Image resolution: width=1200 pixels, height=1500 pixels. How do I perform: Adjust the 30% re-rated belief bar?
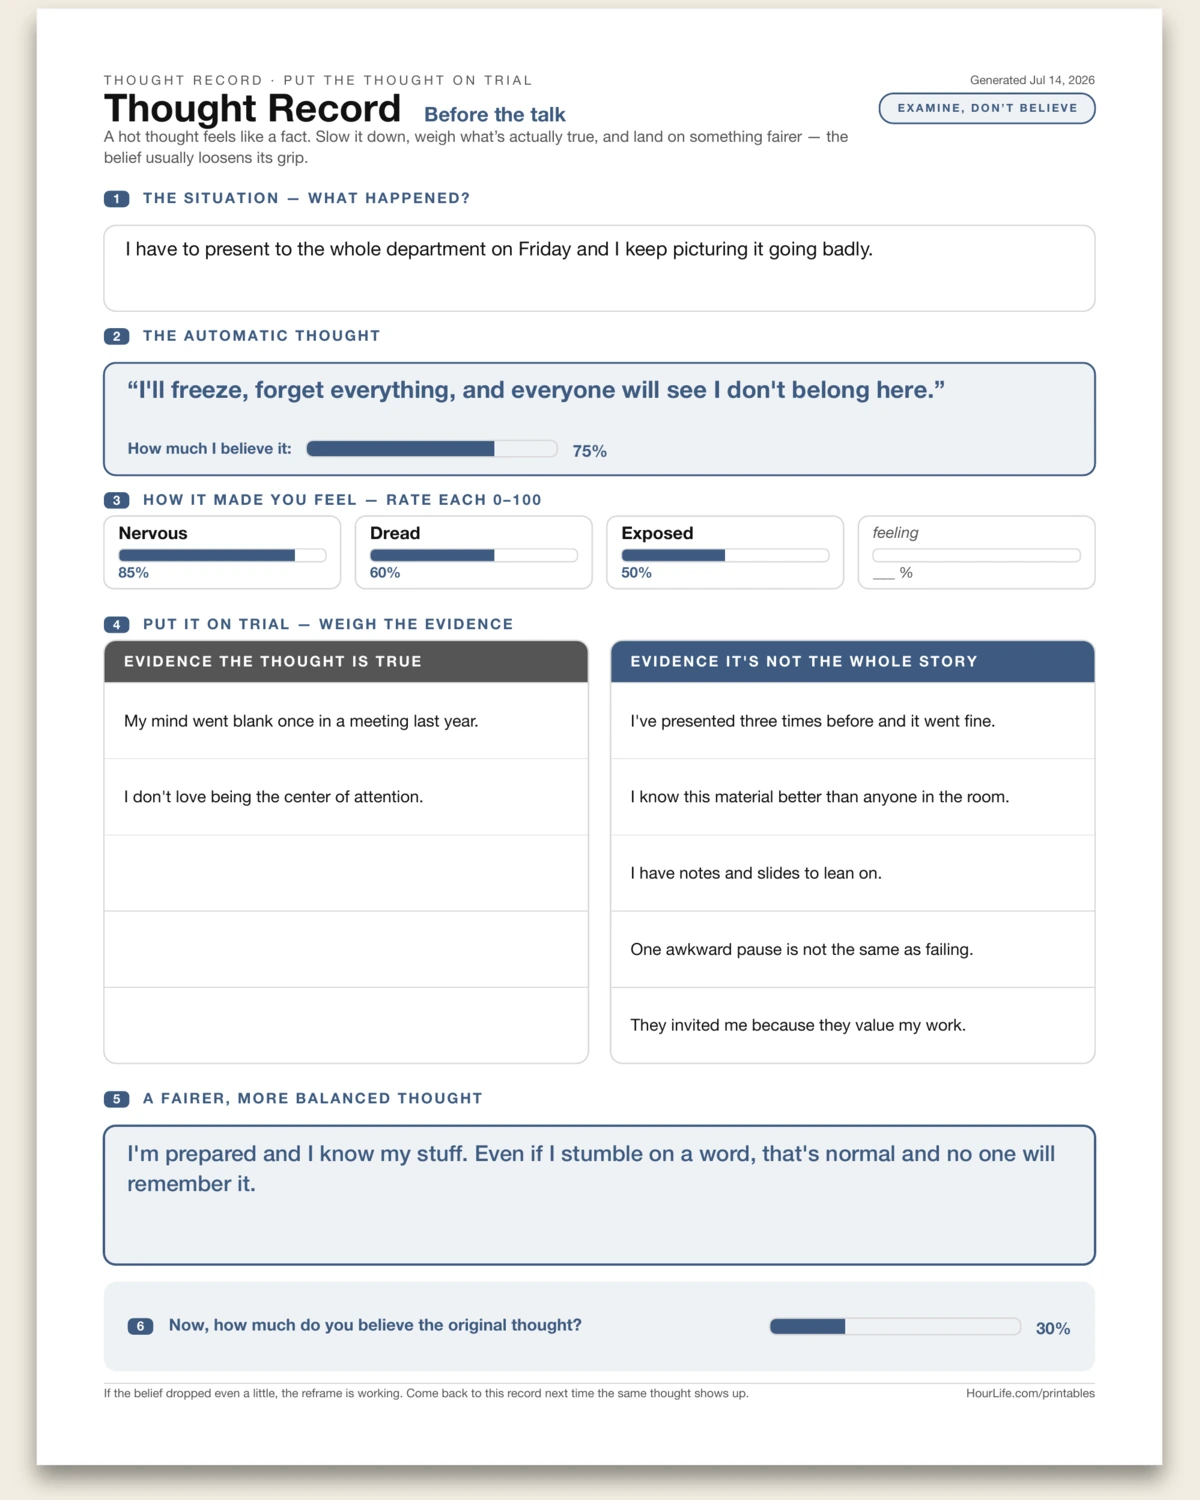pyautogui.click(x=895, y=1326)
